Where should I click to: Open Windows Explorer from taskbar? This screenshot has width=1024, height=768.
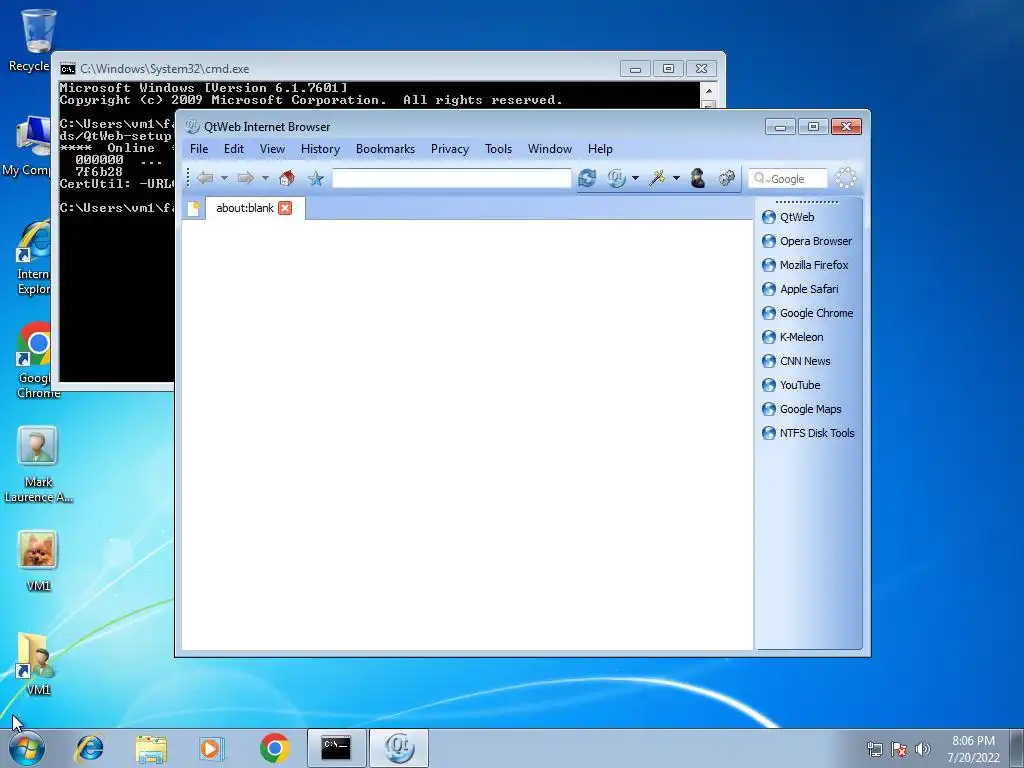[151, 748]
